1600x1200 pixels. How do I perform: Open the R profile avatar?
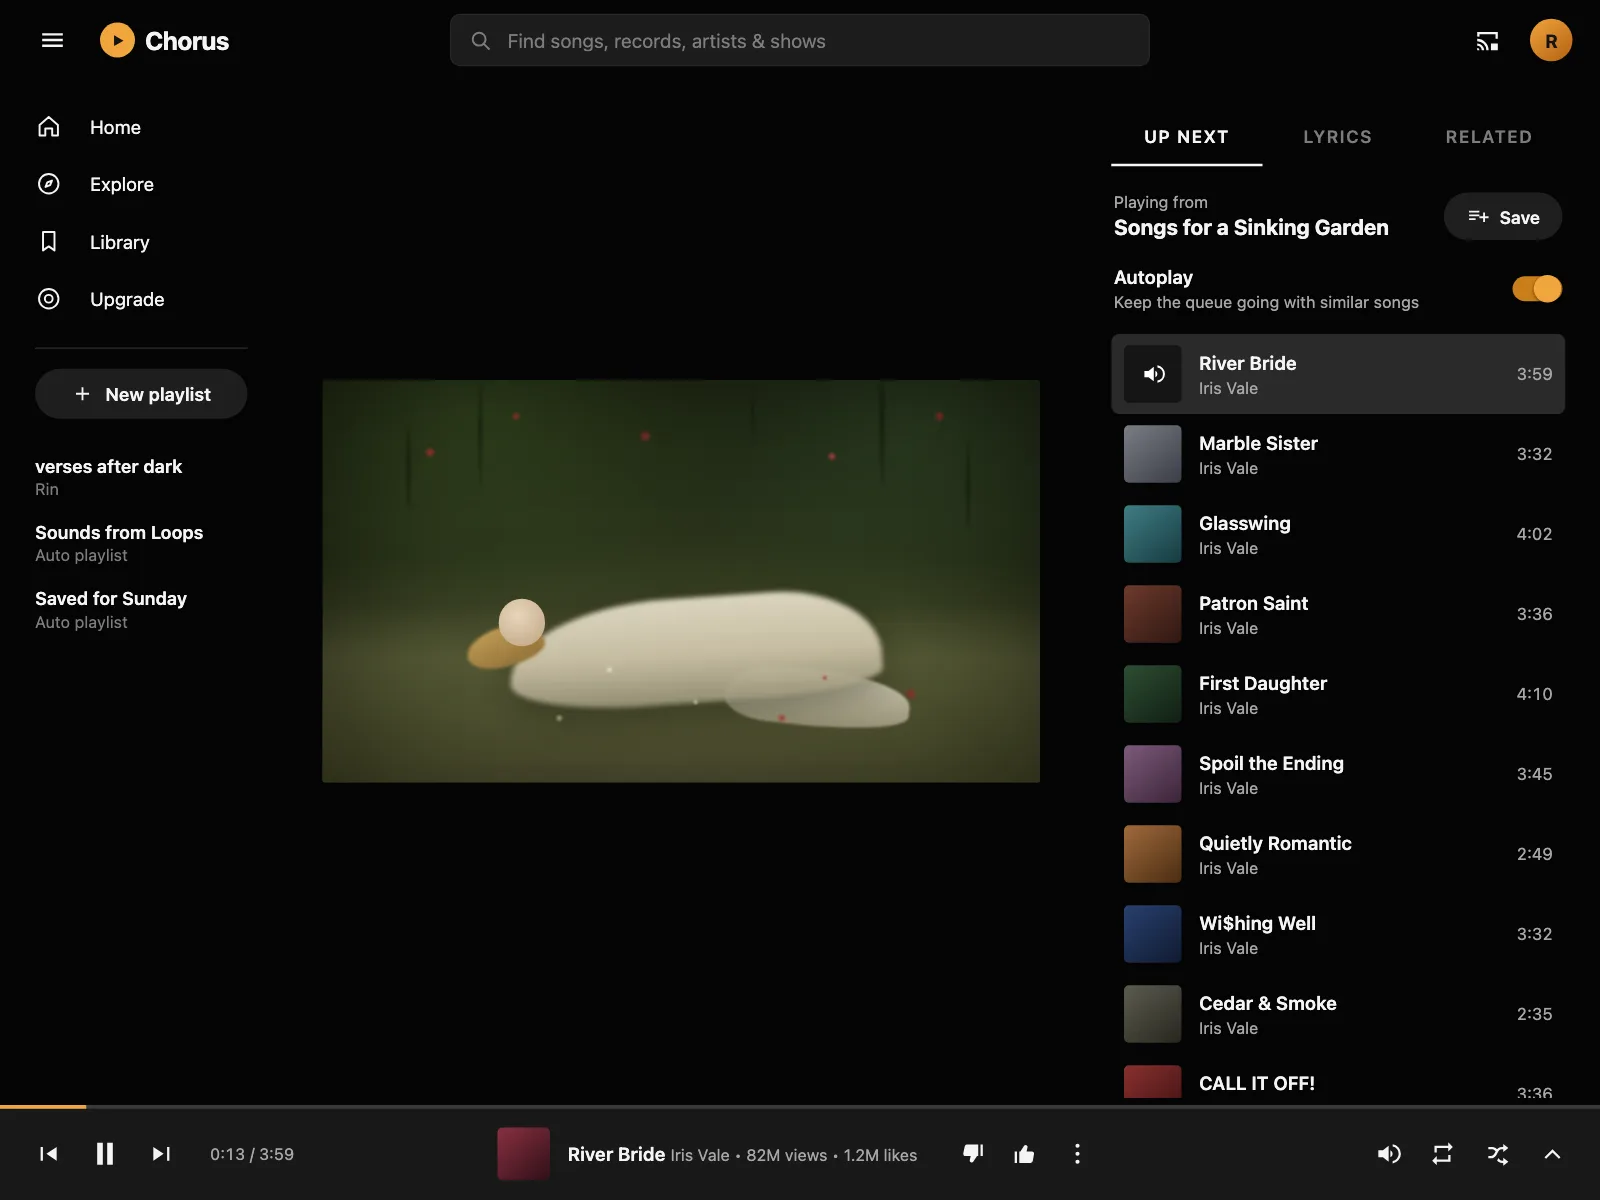(1551, 41)
